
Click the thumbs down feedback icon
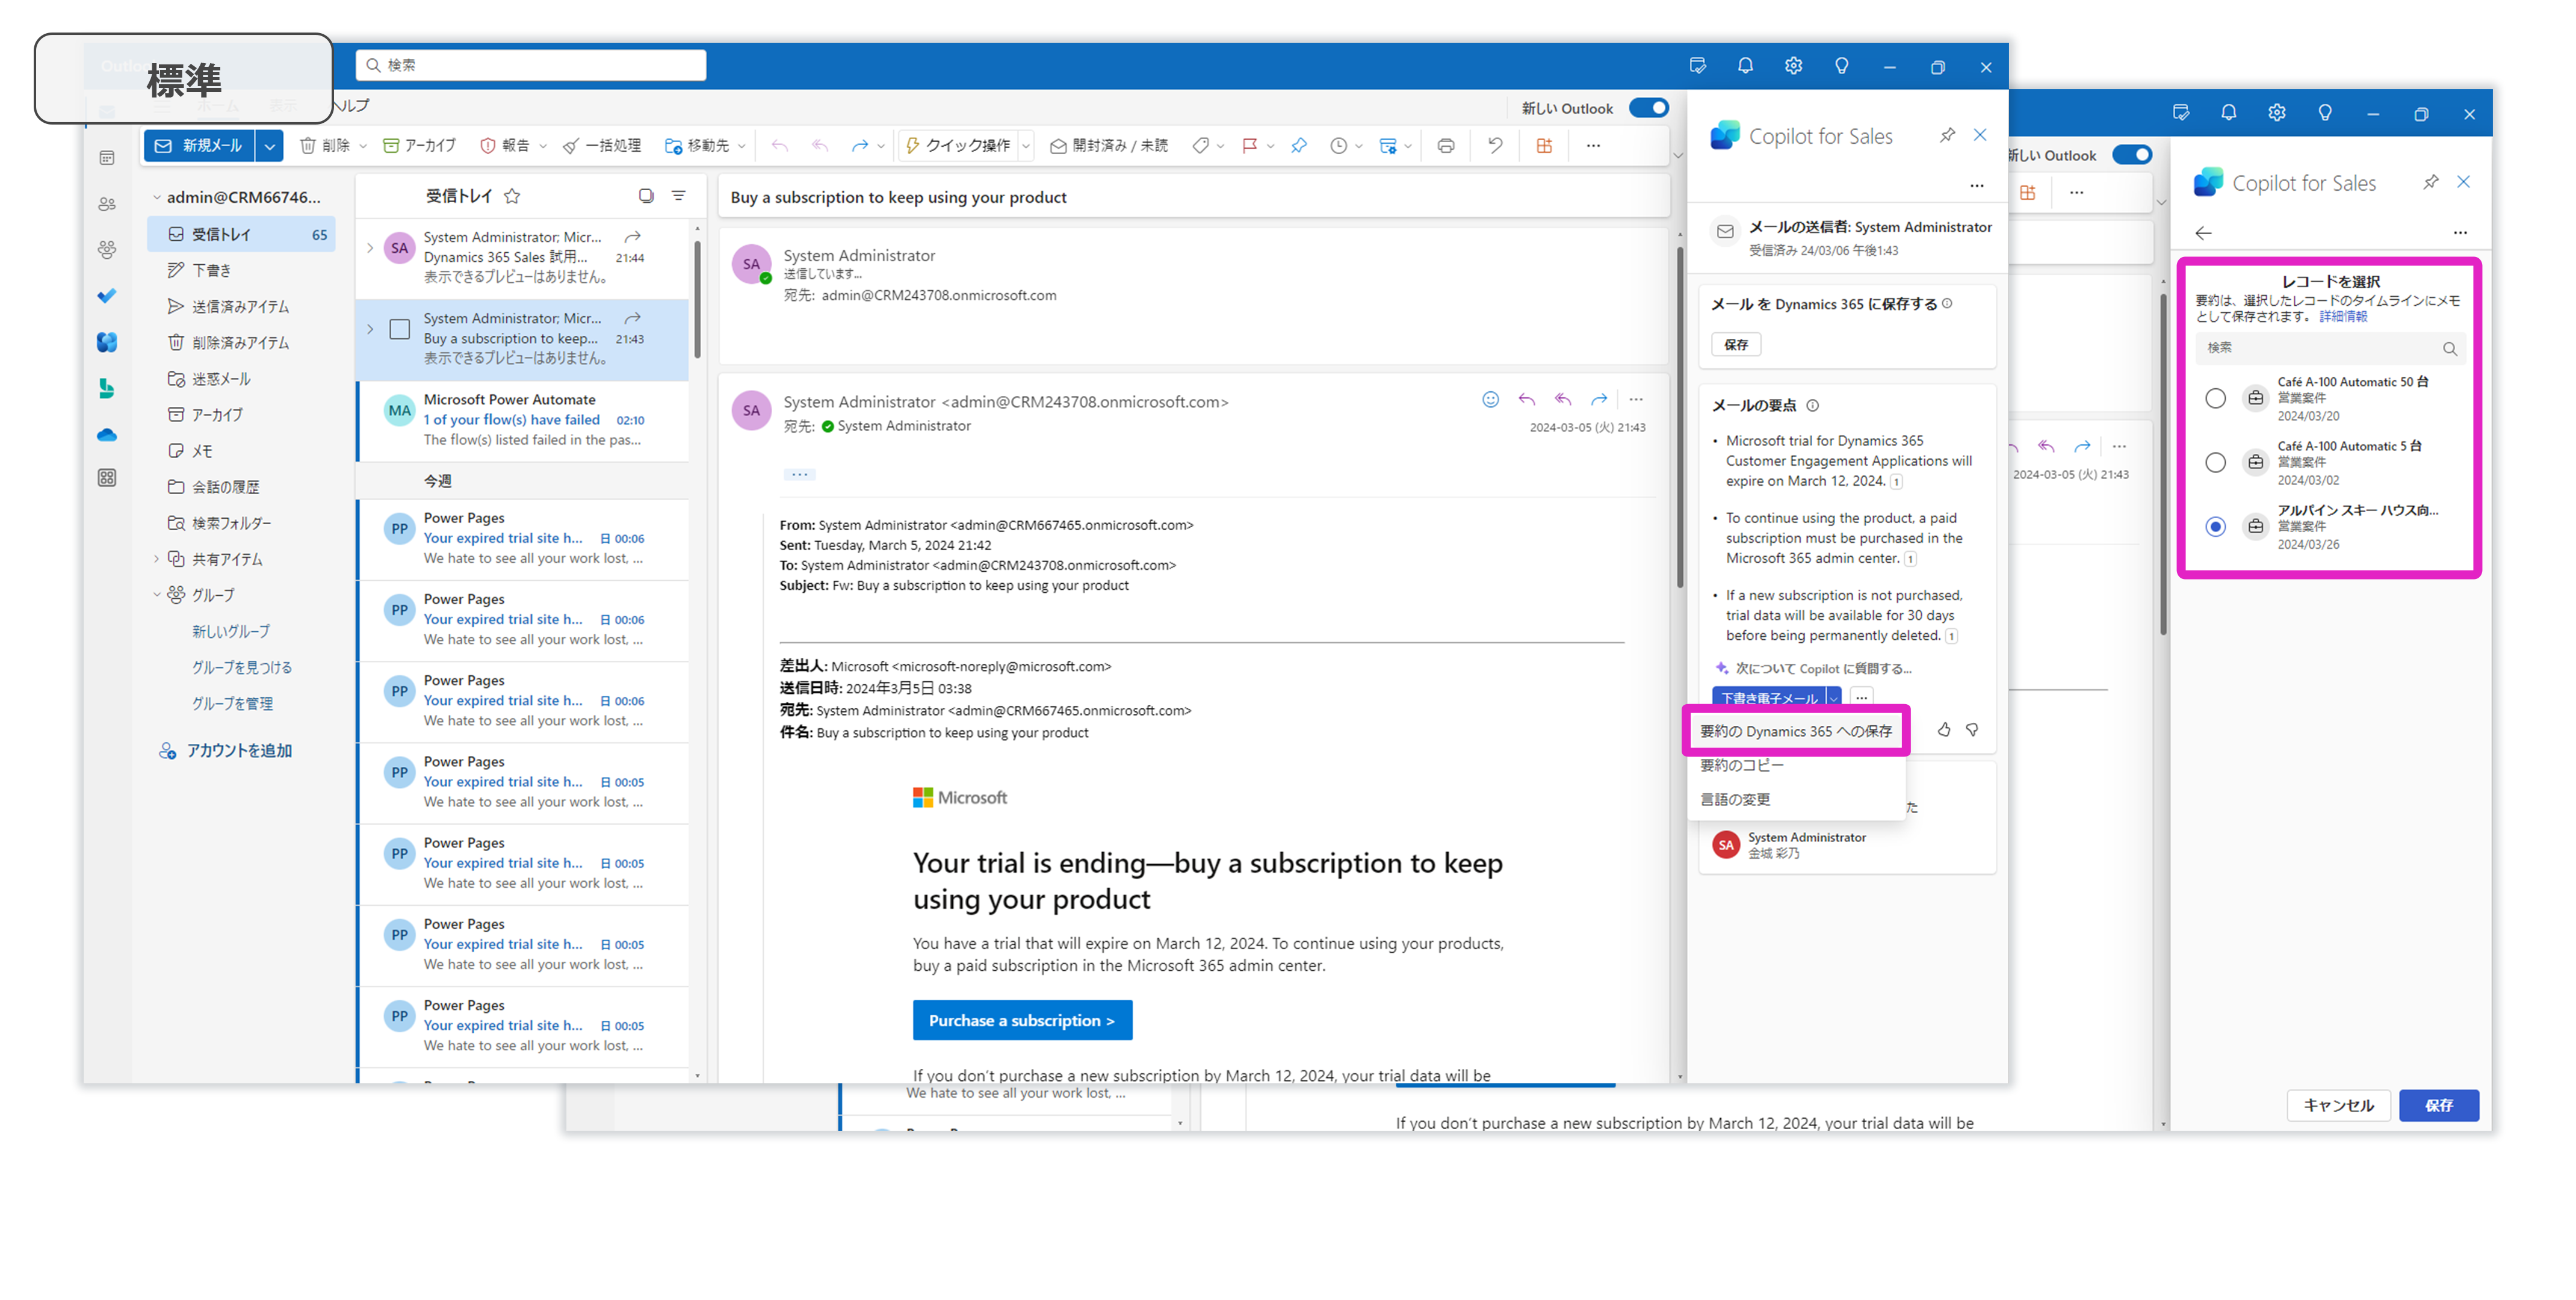[x=1972, y=730]
